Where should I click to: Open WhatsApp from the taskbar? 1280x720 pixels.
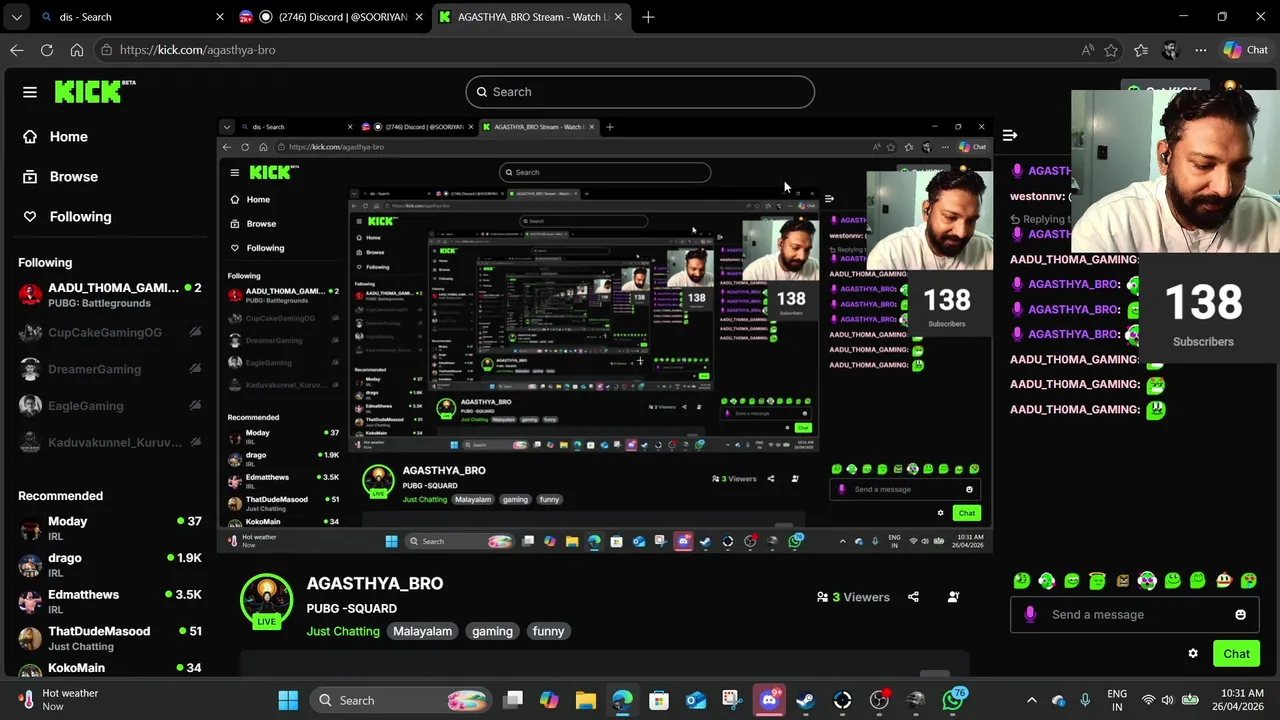(953, 700)
